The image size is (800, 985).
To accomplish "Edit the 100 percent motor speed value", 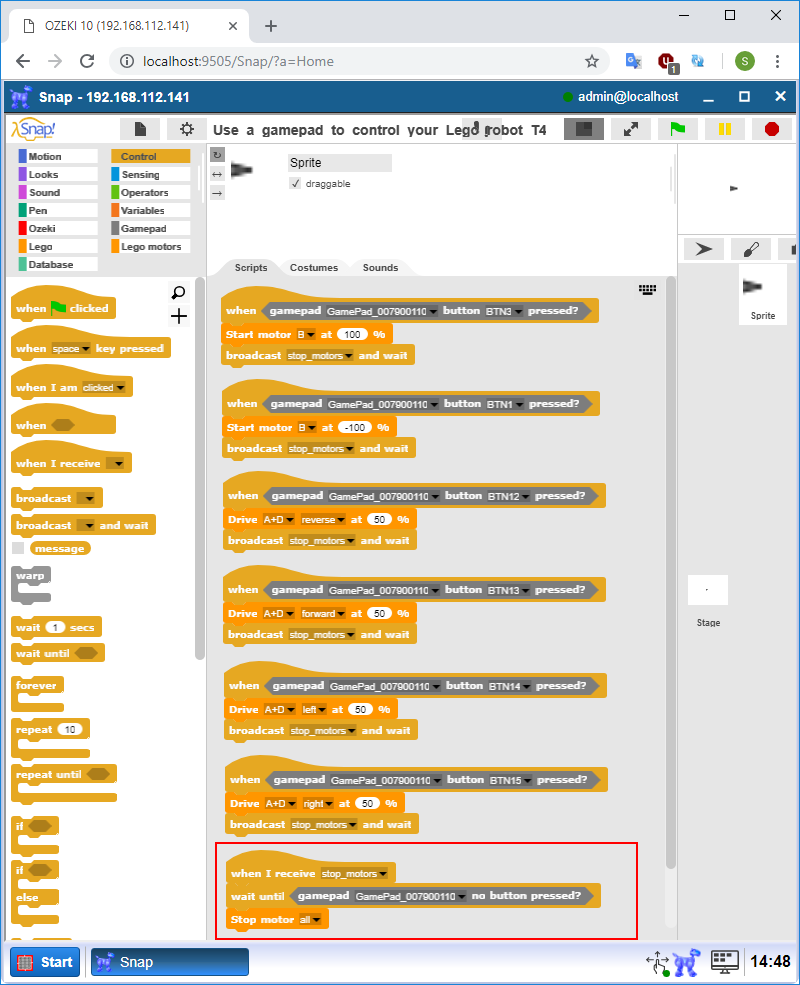I will (x=352, y=334).
